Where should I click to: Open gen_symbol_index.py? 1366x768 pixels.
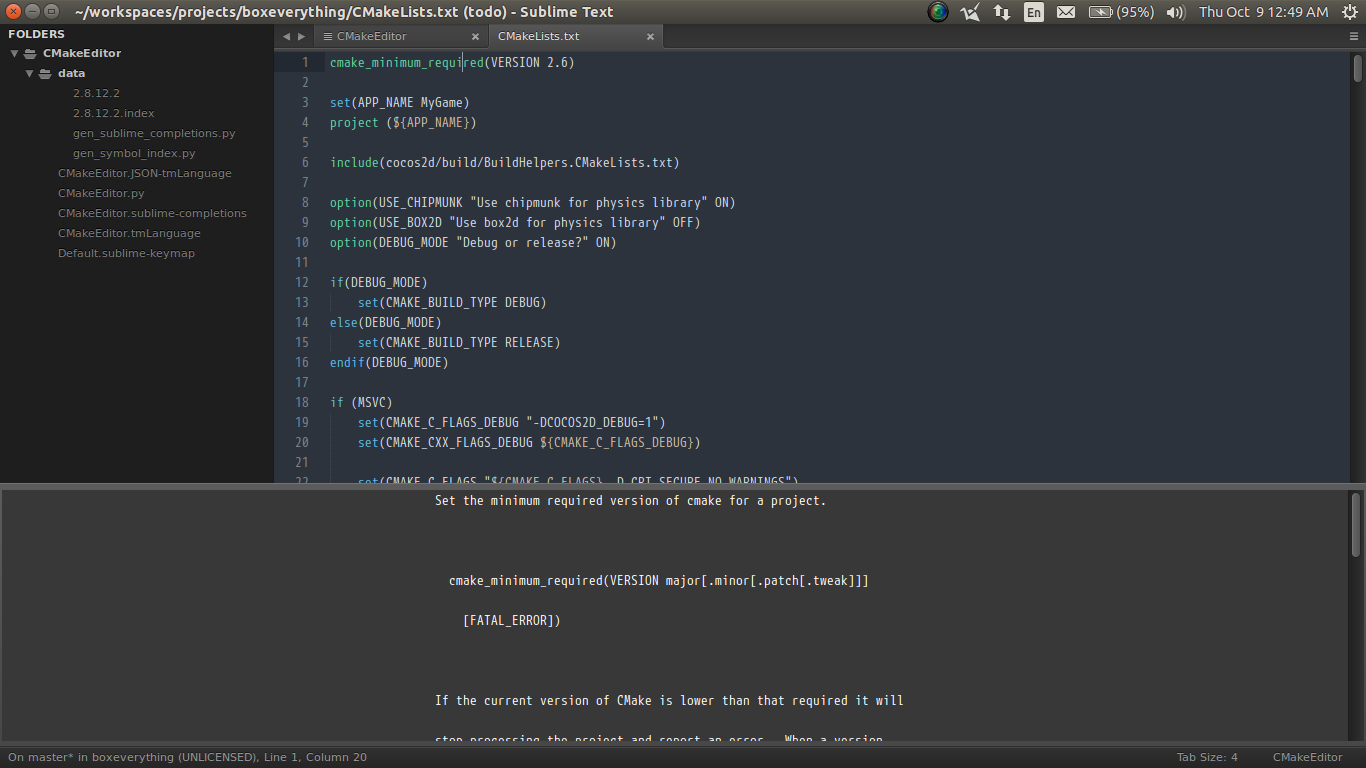coord(134,153)
